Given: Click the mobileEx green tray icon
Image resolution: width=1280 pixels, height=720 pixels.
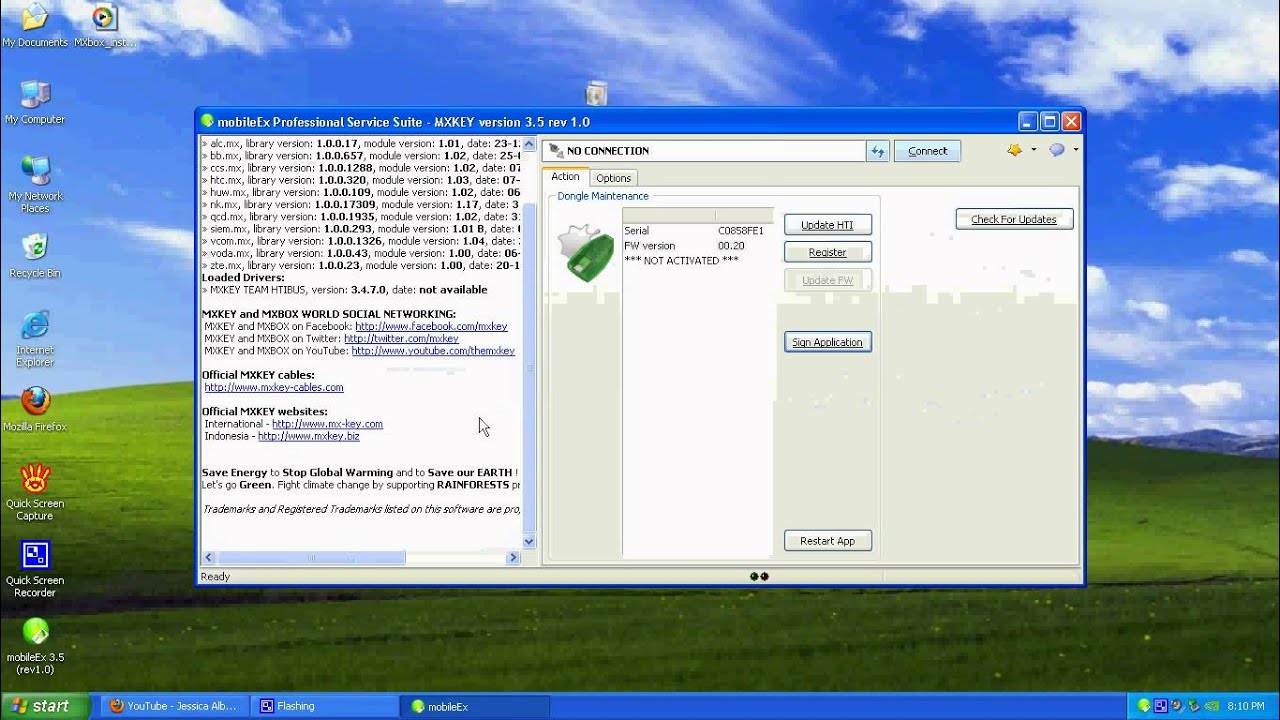Looking at the screenshot, I should 1143,706.
